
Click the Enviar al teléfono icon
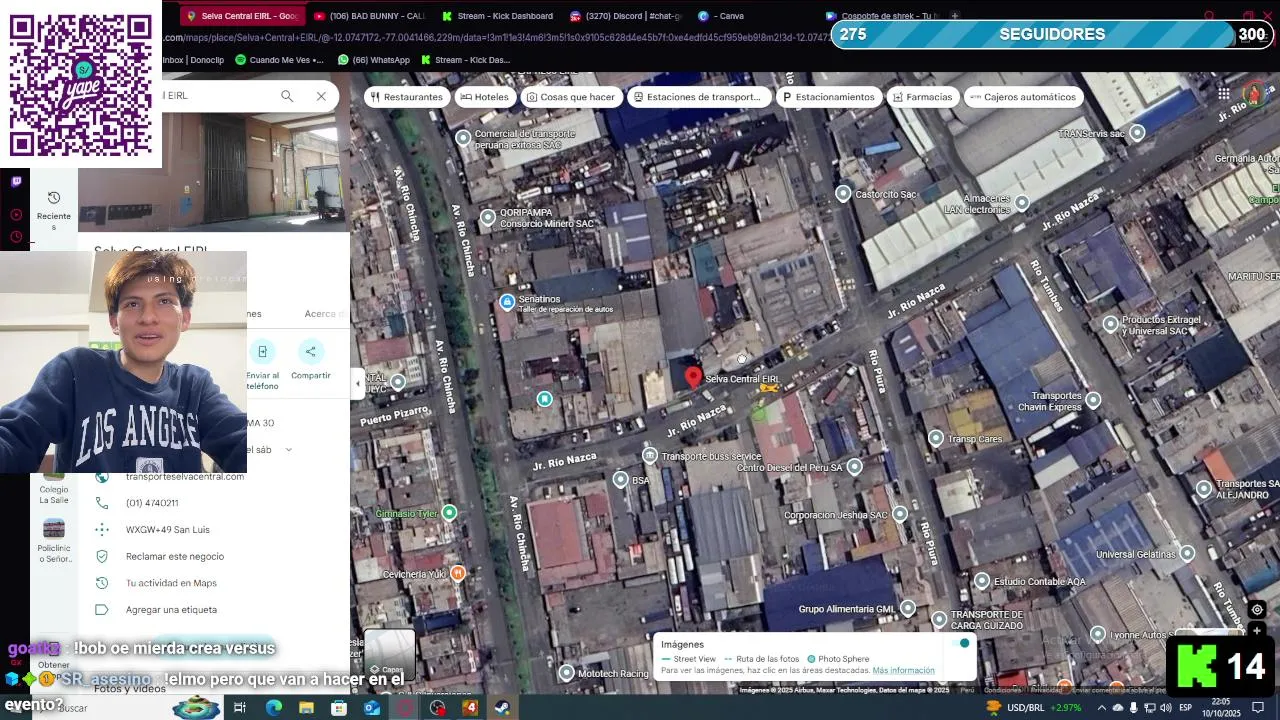[262, 352]
